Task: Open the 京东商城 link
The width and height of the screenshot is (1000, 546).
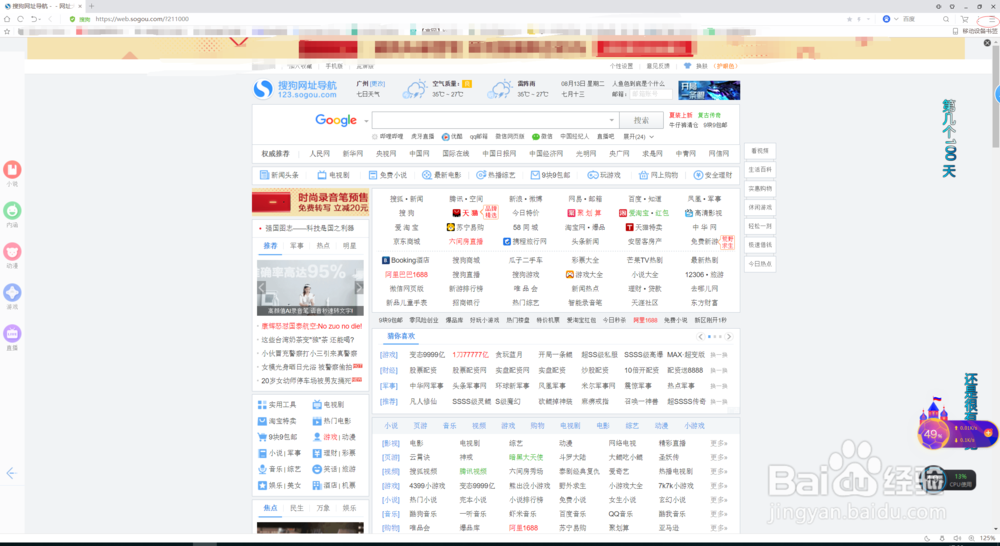Action: (407, 242)
